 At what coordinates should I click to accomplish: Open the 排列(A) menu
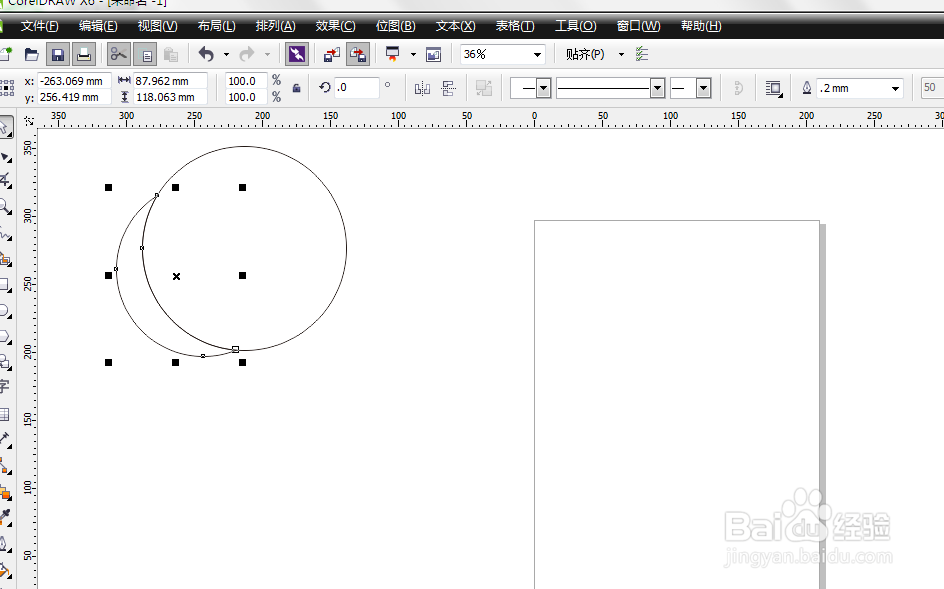point(275,26)
